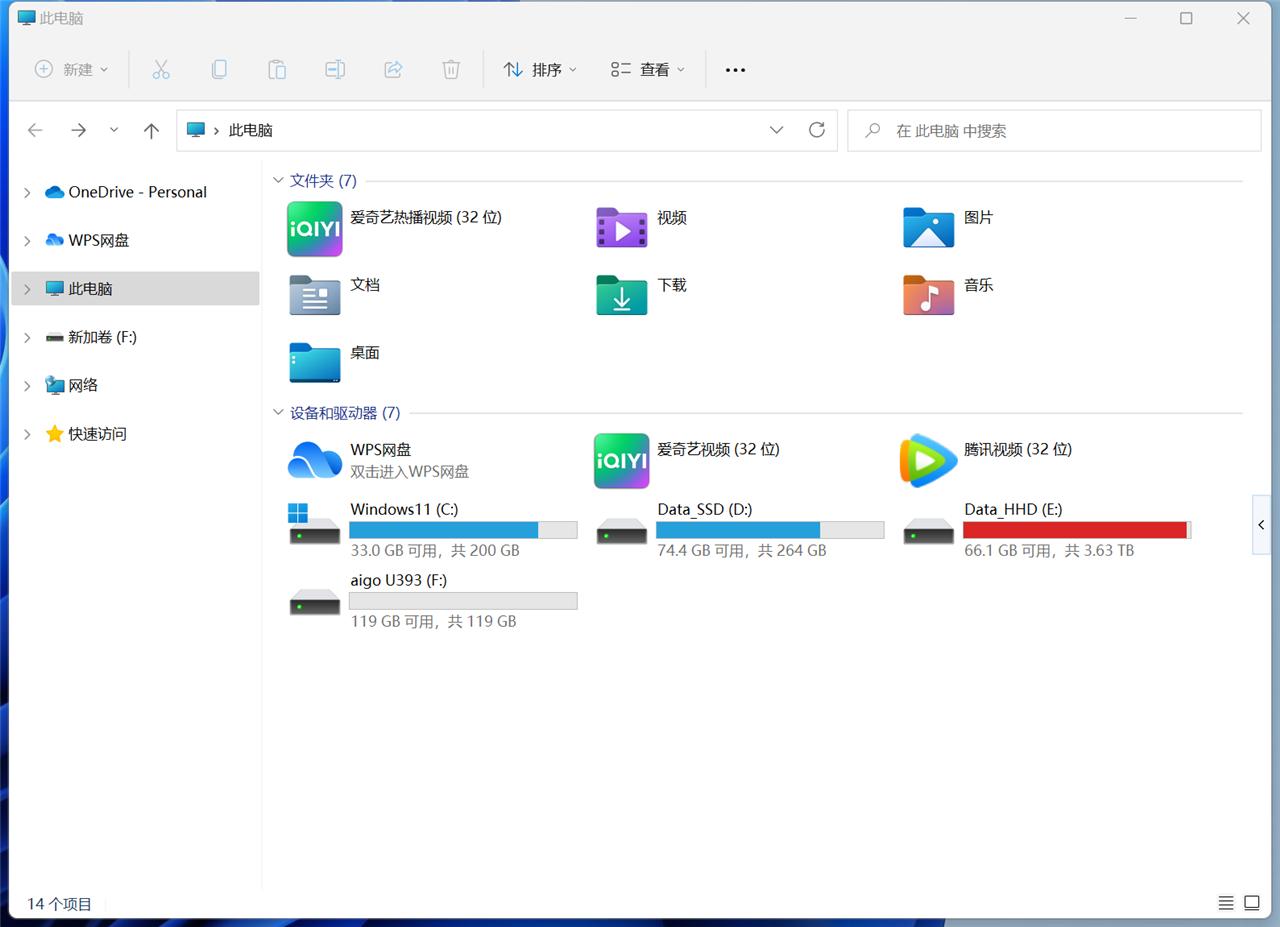Click the Share icon on the toolbar
This screenshot has width=1280, height=927.
[x=393, y=69]
